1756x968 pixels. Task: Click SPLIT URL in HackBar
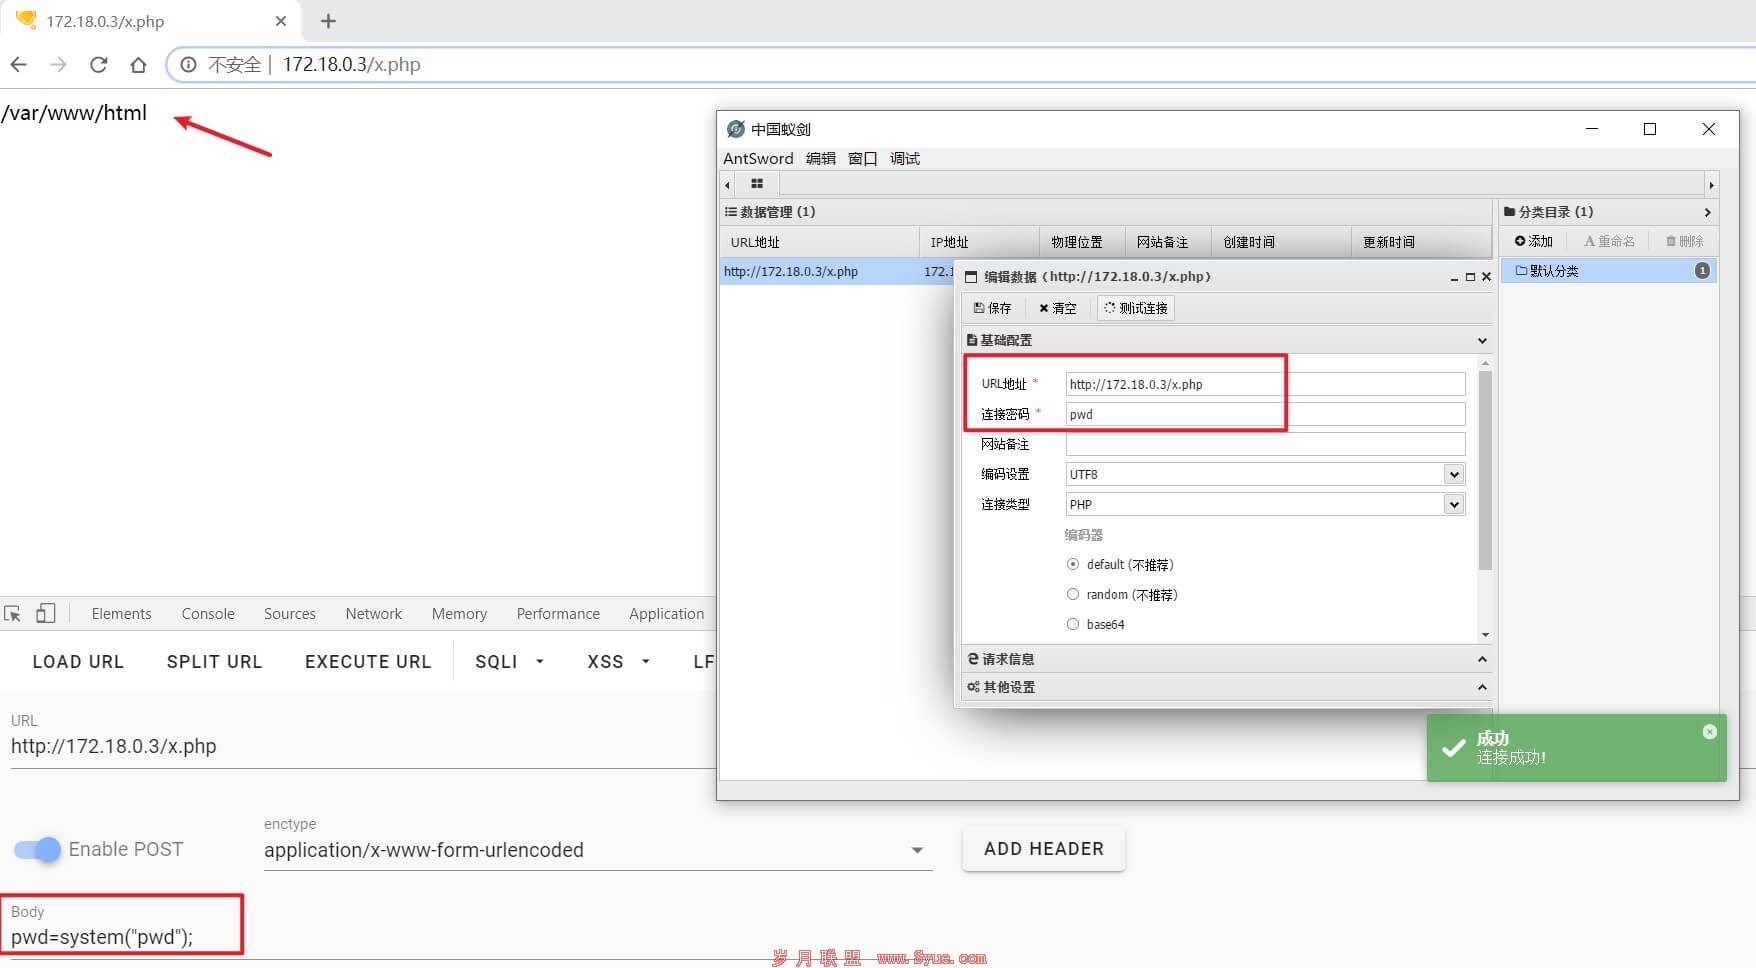(214, 662)
